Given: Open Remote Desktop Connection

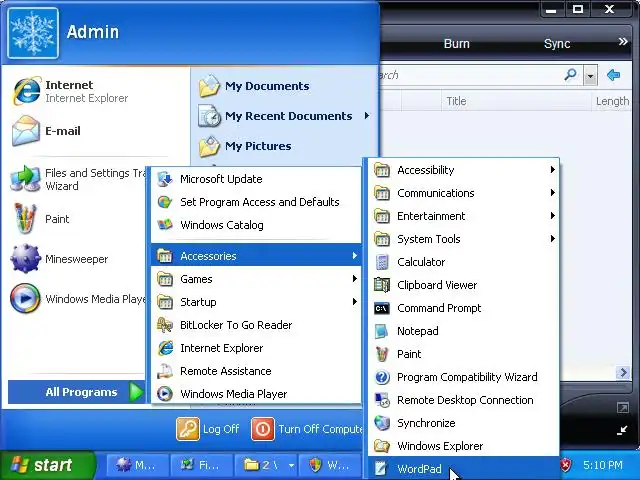Looking at the screenshot, I should (463, 400).
